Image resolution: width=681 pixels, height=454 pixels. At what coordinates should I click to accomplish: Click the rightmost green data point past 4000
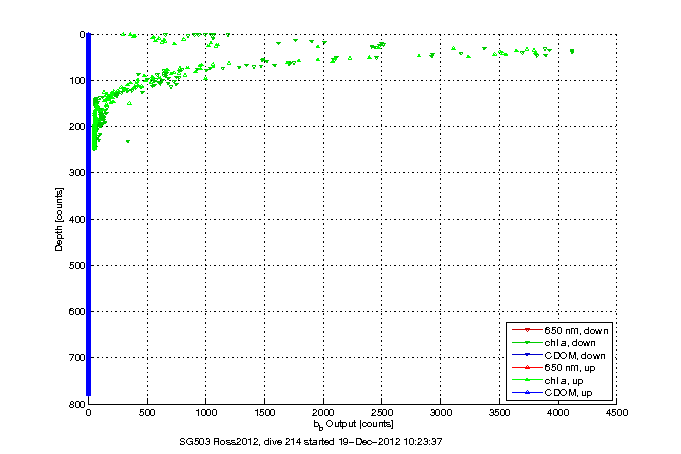[571, 51]
